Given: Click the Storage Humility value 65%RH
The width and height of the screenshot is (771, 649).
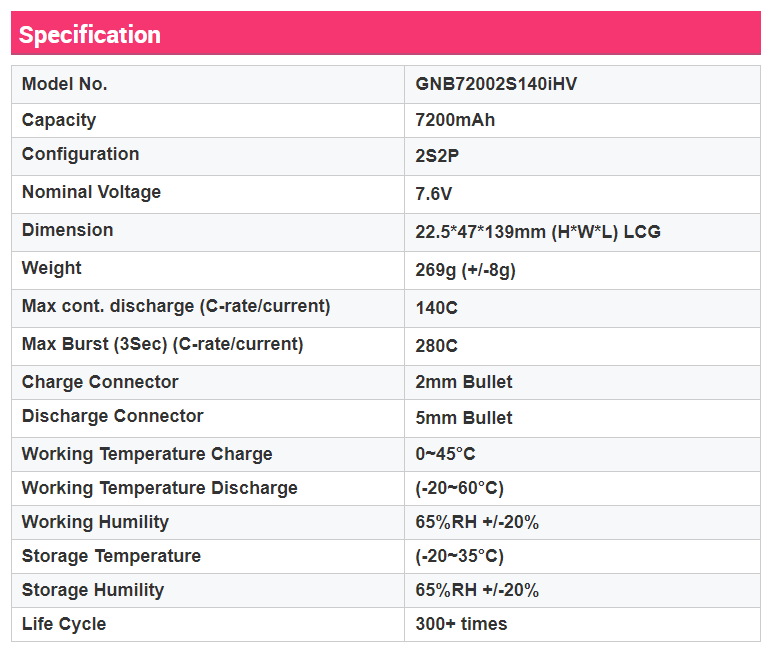Looking at the screenshot, I should click(476, 590).
